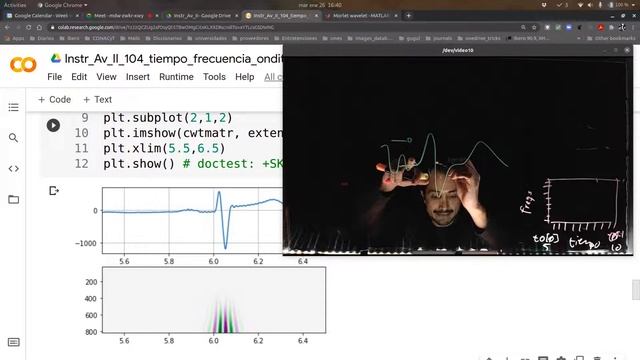This screenshot has width=640, height=360.
Task: Open the table of contents sidebar icon
Action: (x=13, y=107)
